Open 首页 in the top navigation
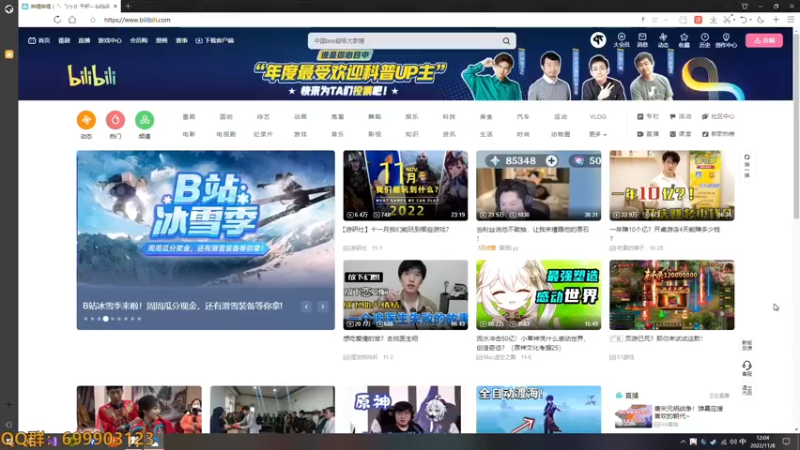This screenshot has height=450, width=800. [39, 40]
